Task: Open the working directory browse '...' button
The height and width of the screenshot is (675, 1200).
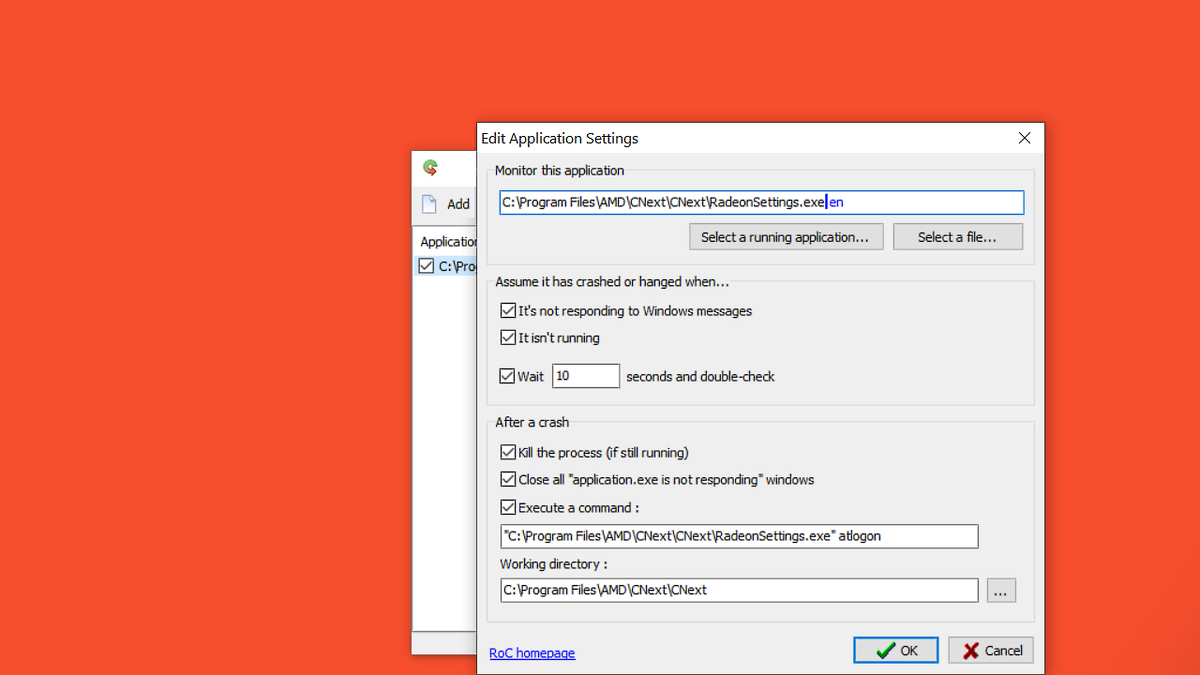Action: 1001,590
